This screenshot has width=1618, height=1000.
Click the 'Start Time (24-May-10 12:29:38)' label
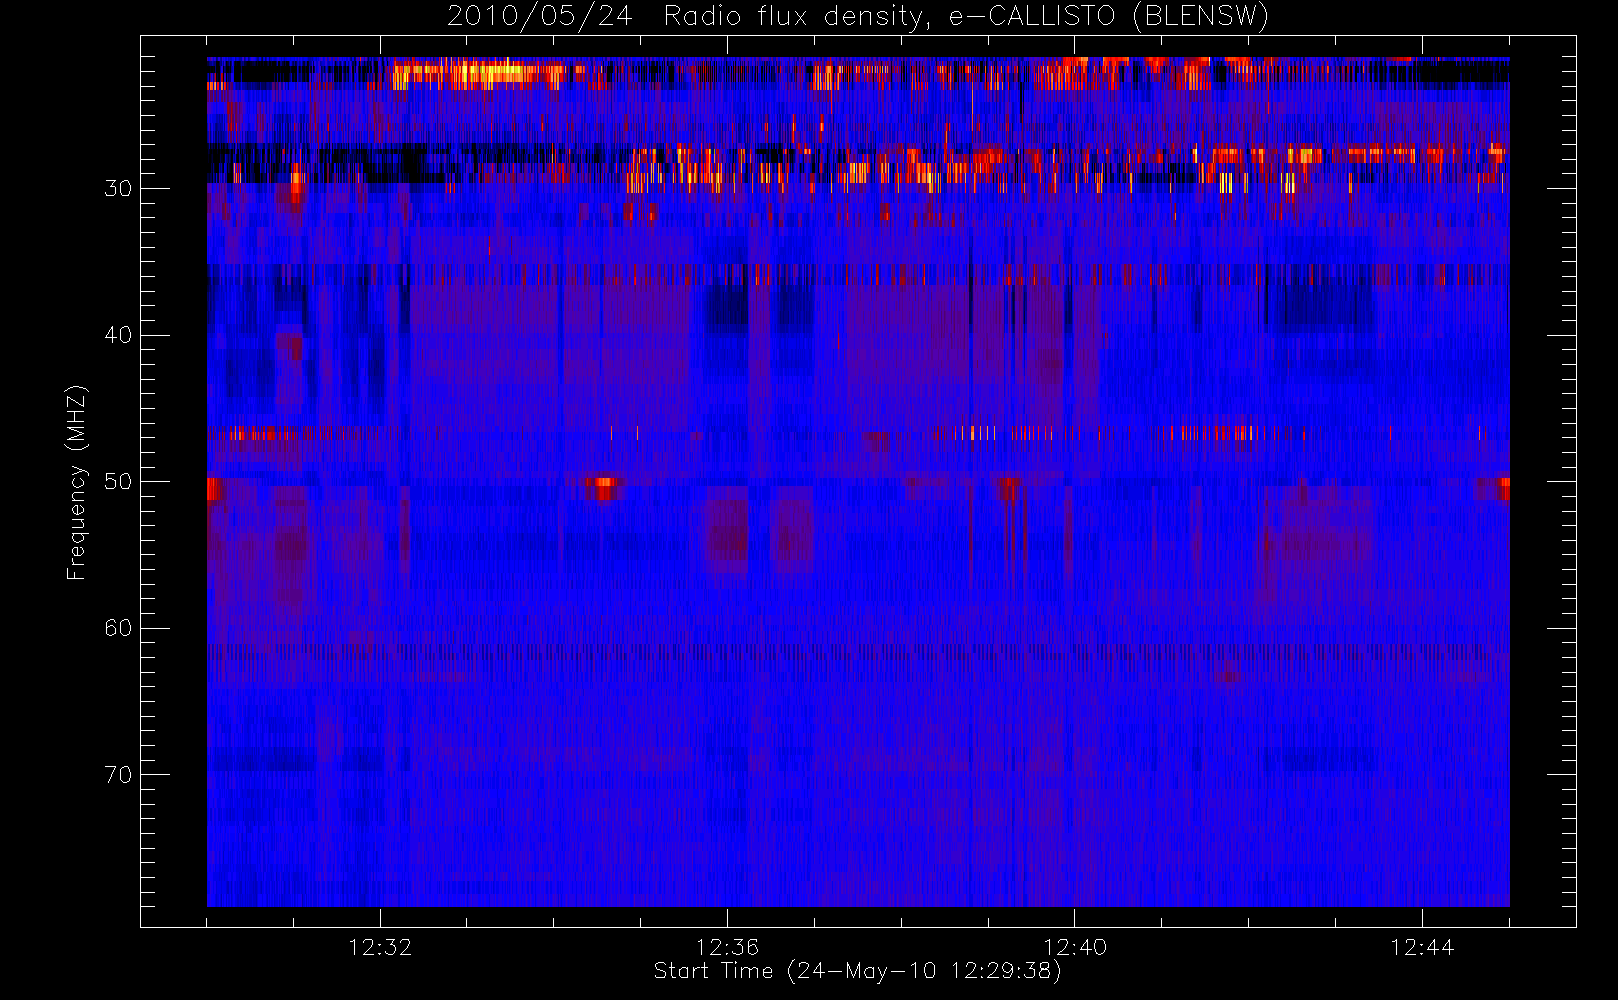pos(858,971)
